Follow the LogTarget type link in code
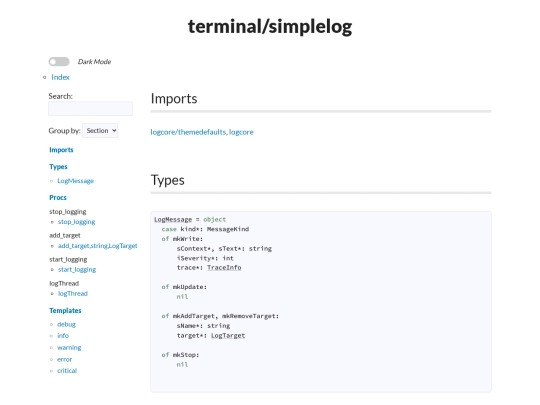The image size is (540, 405). click(x=228, y=335)
